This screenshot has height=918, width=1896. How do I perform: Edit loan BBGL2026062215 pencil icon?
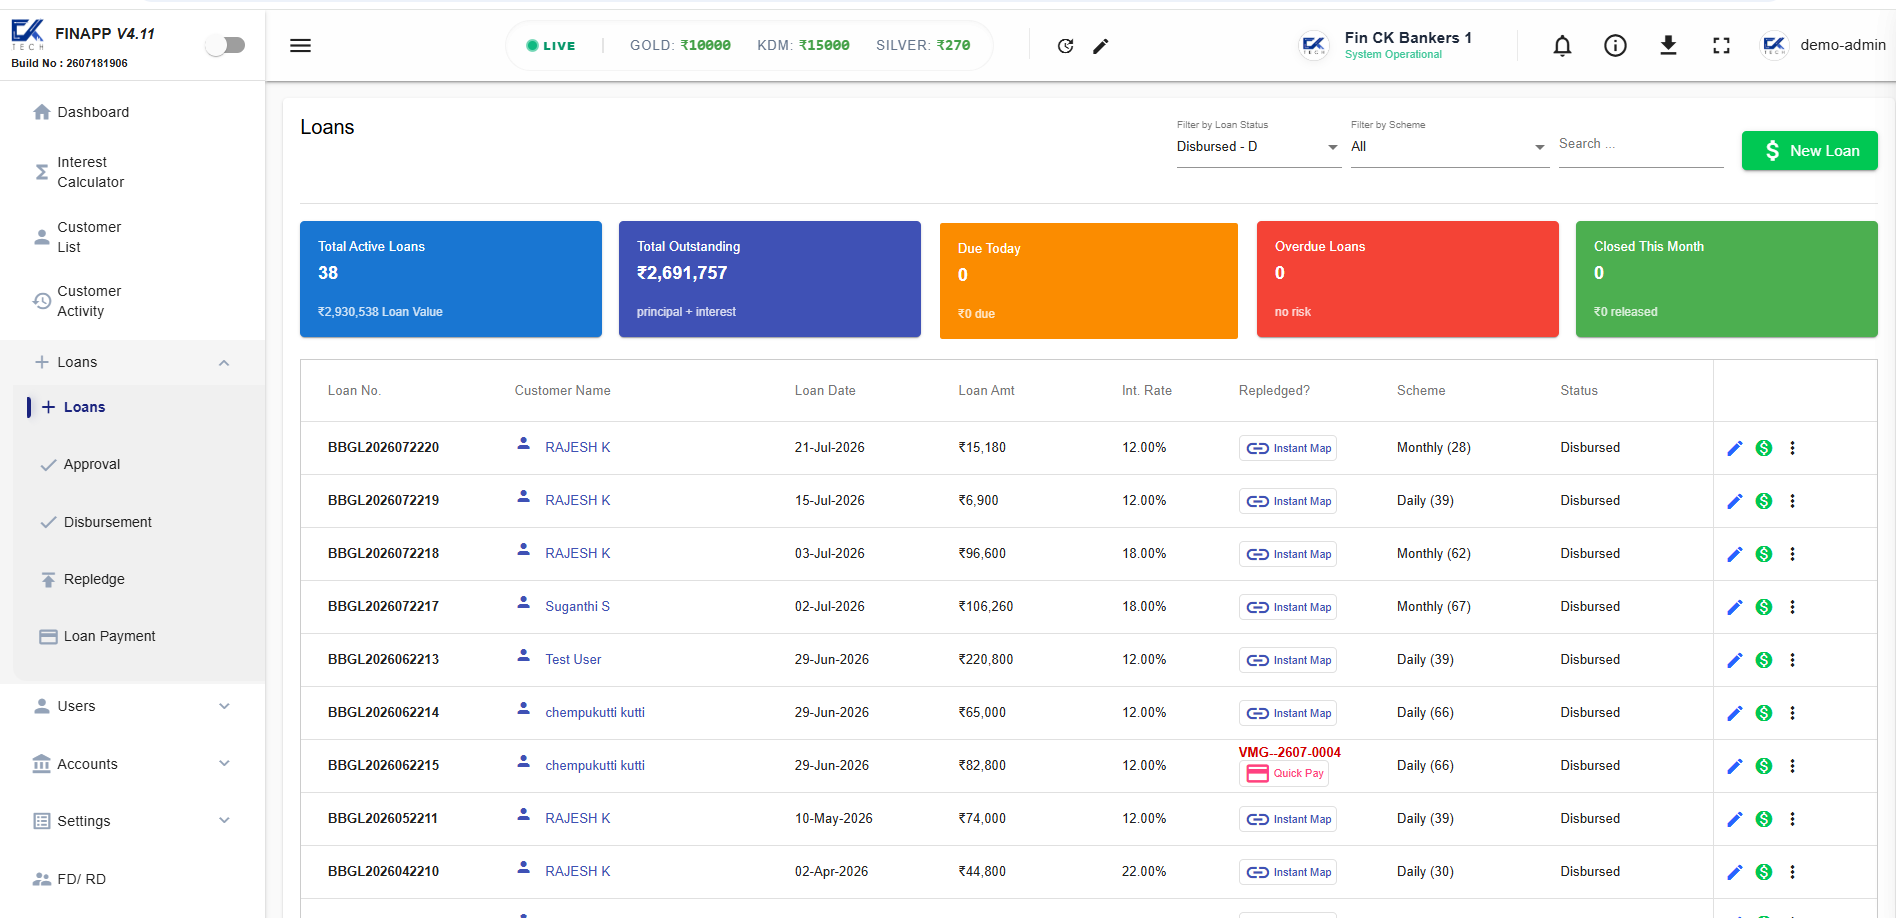point(1735,766)
